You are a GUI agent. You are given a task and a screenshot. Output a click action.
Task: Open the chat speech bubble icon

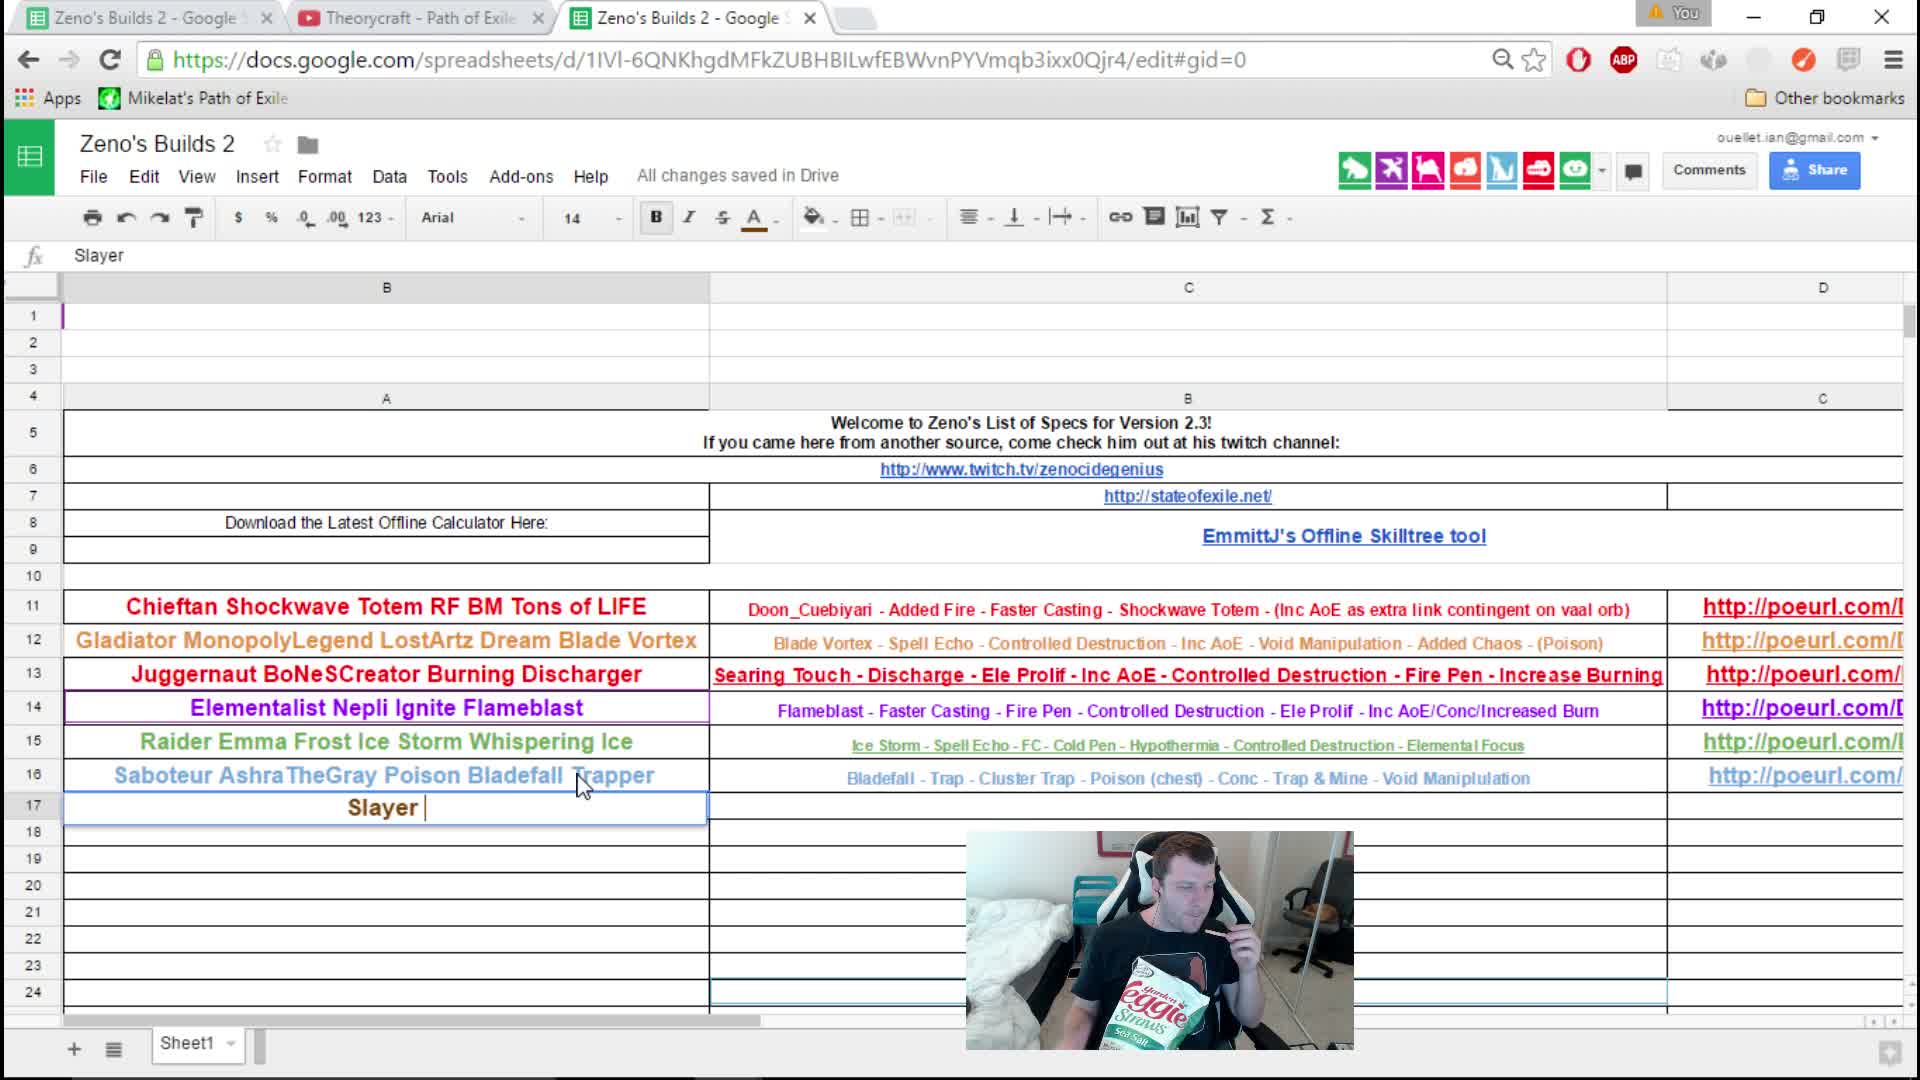pyautogui.click(x=1633, y=171)
